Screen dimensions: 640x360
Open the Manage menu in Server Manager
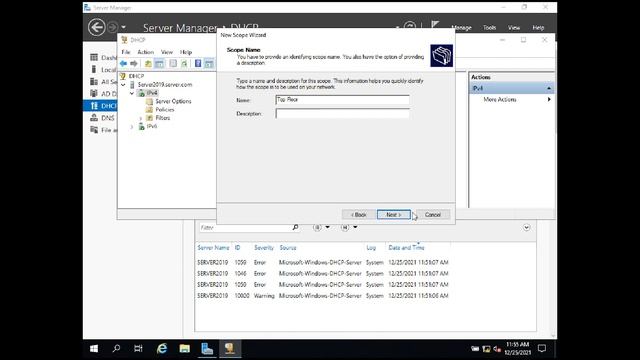[462, 28]
